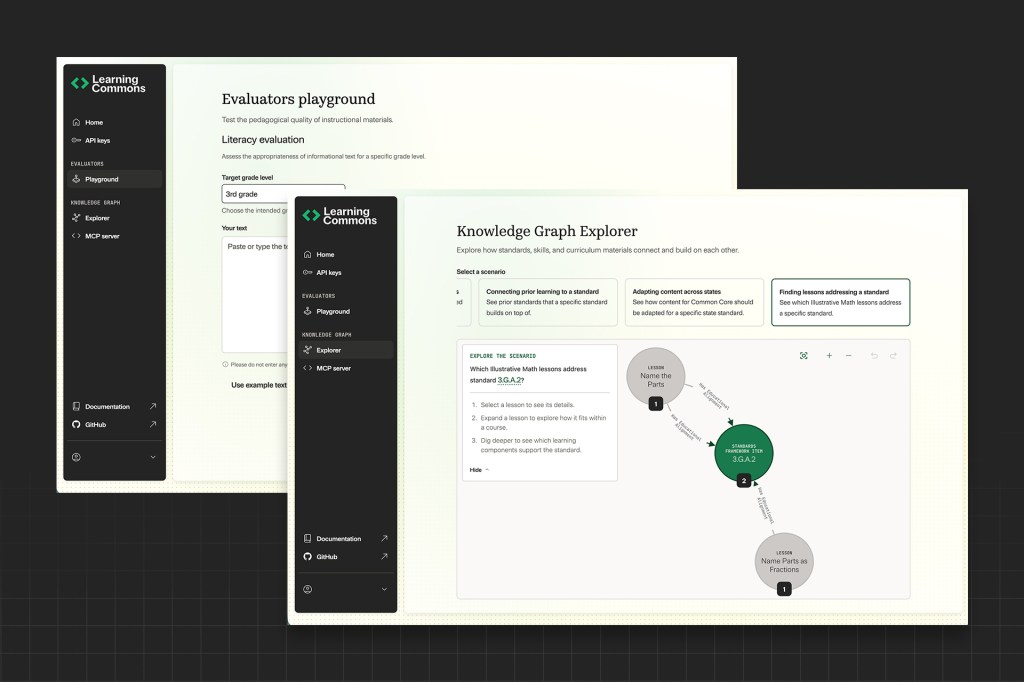This screenshot has height=682, width=1024.
Task: Open API keys in Explorer window sidebar
Action: click(x=345, y=272)
